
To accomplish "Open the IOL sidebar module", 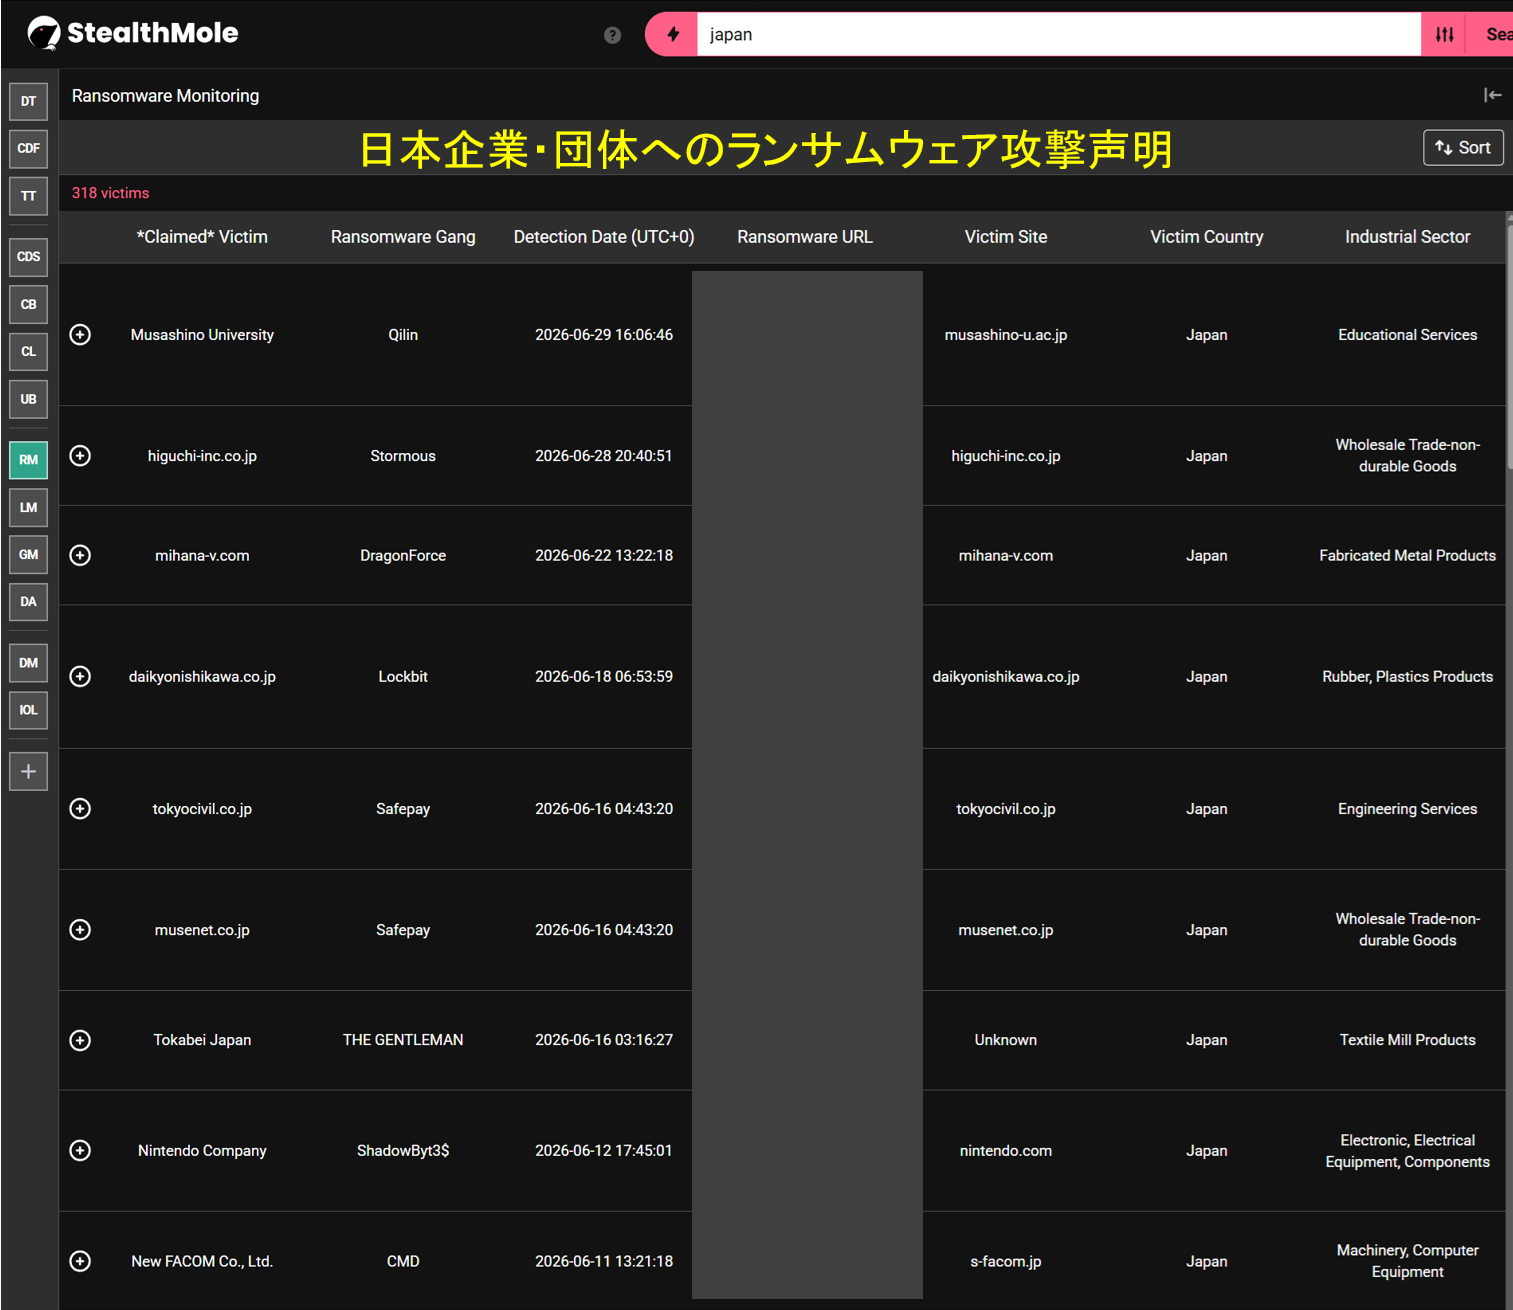I will pos(28,710).
